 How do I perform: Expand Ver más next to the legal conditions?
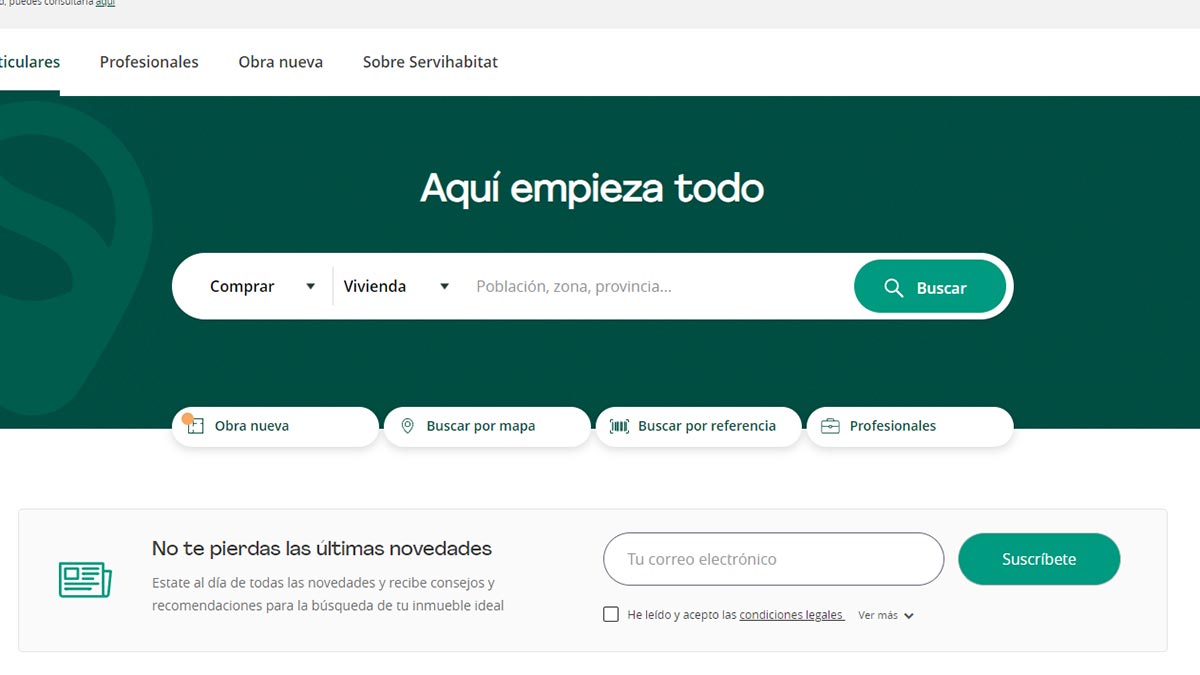pyautogui.click(x=885, y=615)
